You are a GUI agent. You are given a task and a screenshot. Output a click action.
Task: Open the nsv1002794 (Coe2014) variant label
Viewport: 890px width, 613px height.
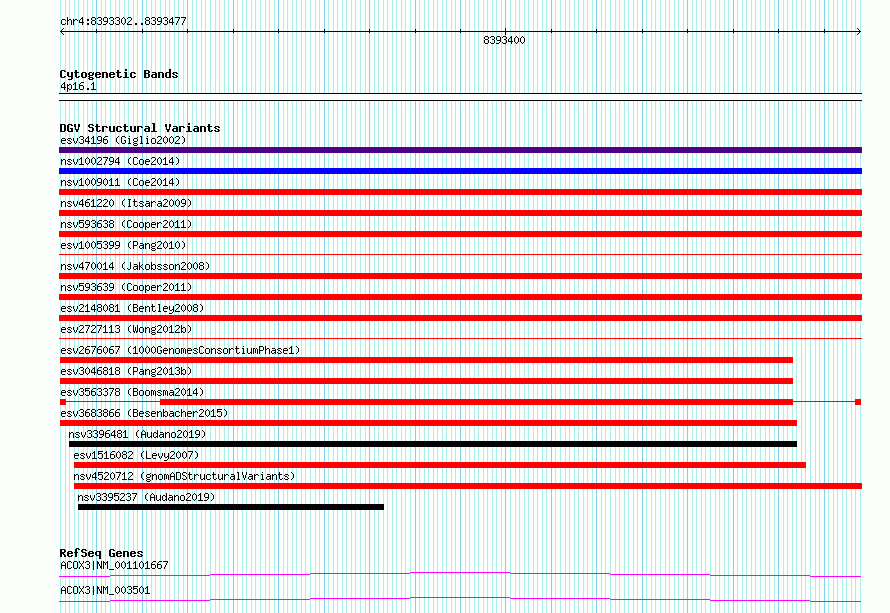coord(120,161)
